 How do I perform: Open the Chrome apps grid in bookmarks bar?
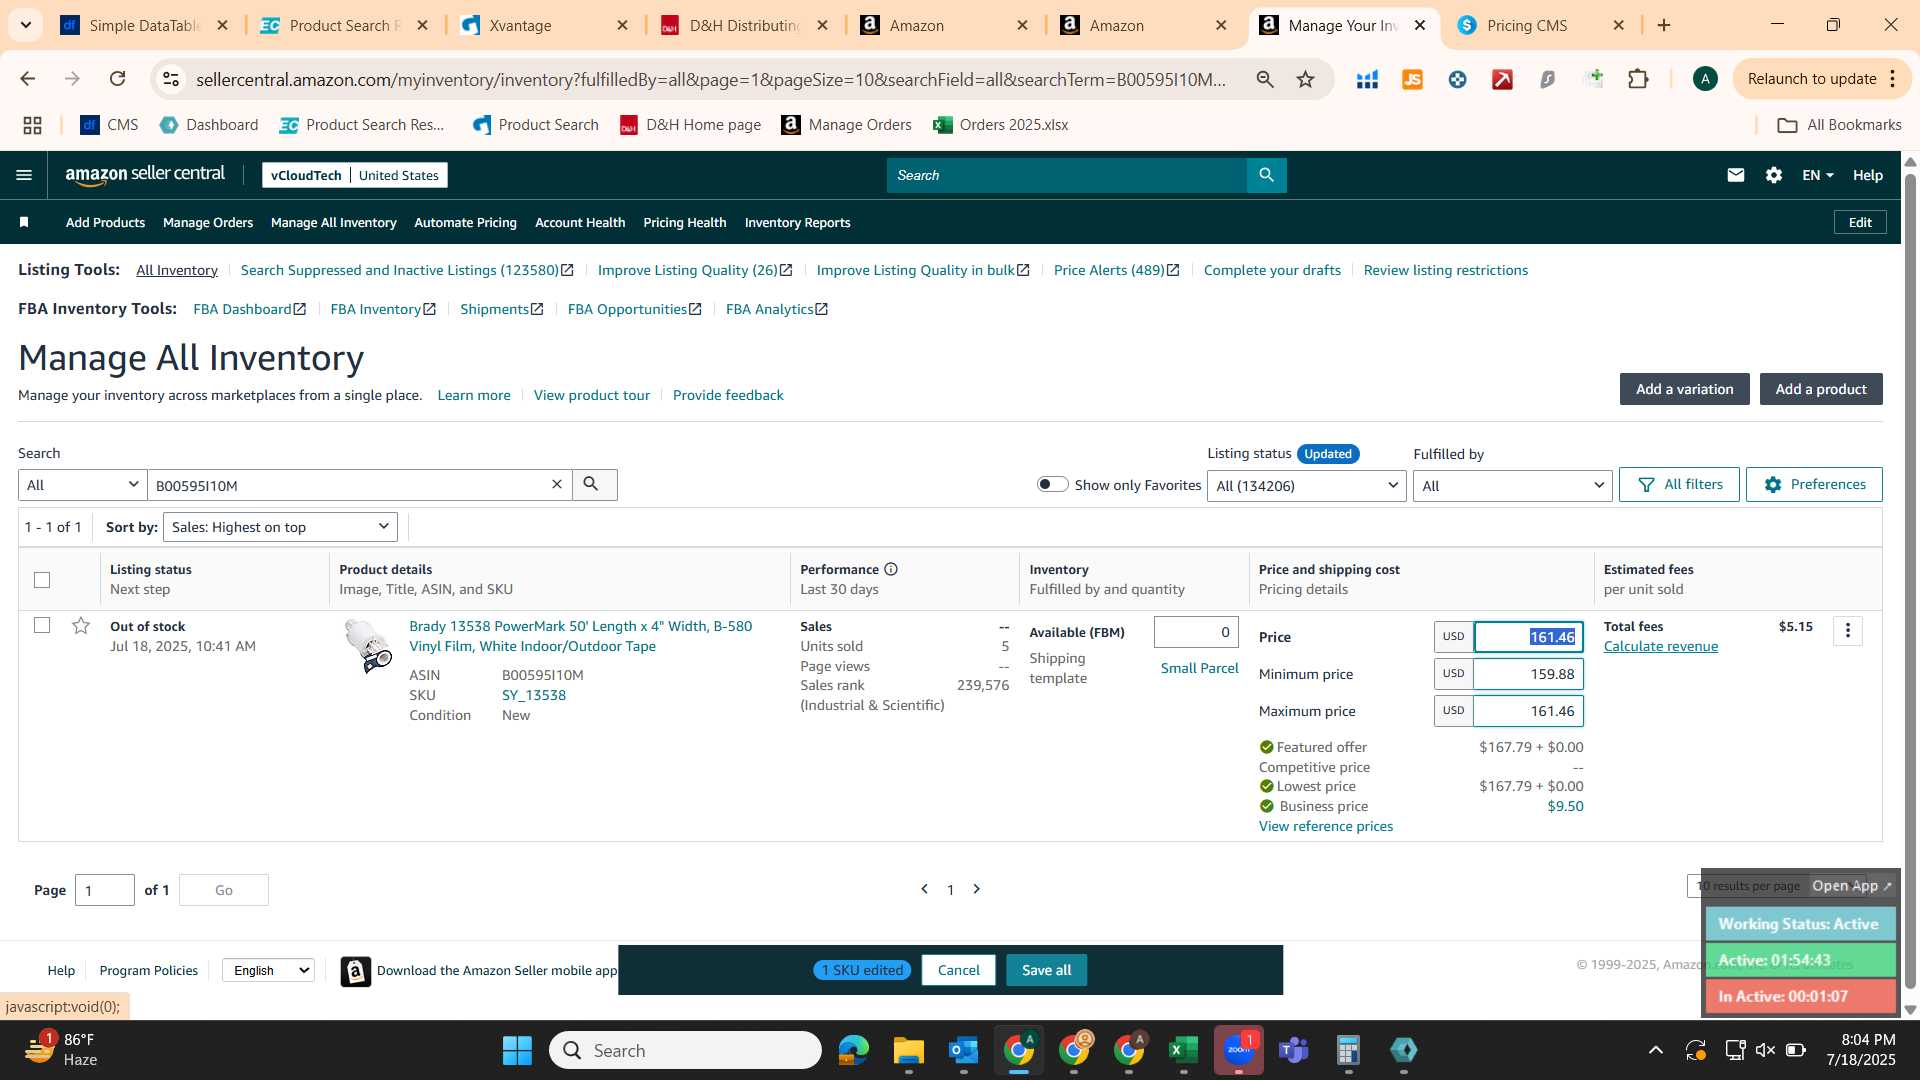(32, 125)
